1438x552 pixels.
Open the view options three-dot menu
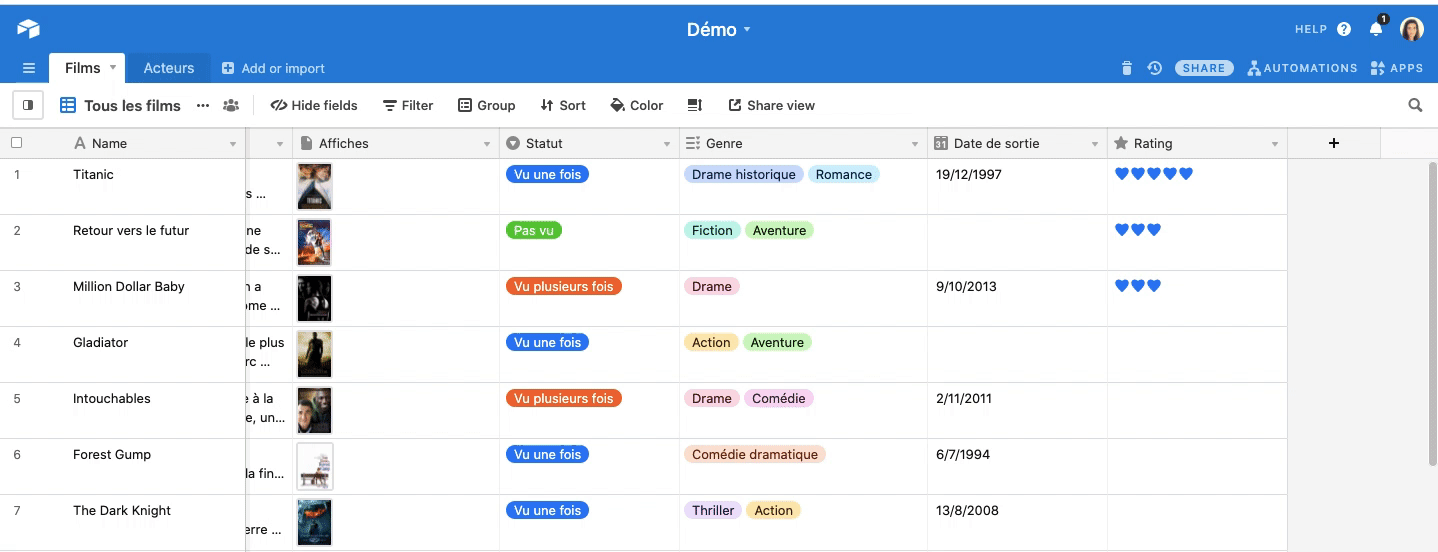(x=203, y=105)
